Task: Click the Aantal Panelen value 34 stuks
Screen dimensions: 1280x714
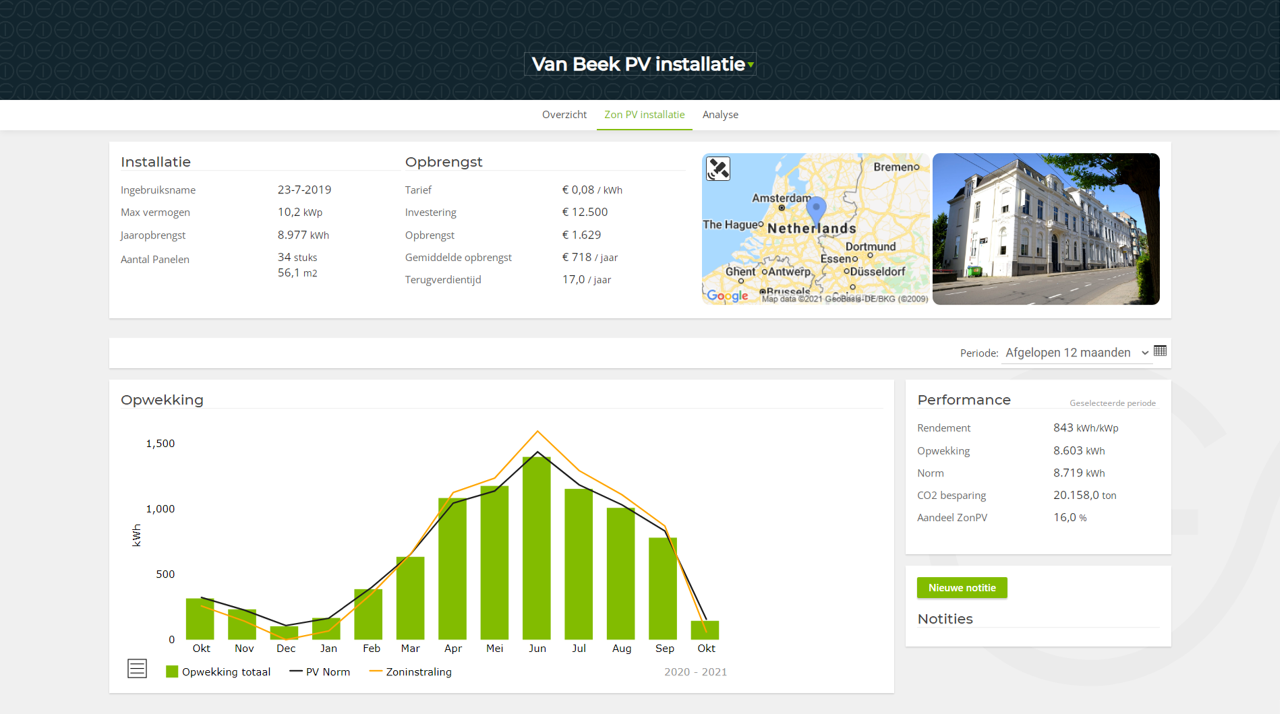Action: pos(298,257)
